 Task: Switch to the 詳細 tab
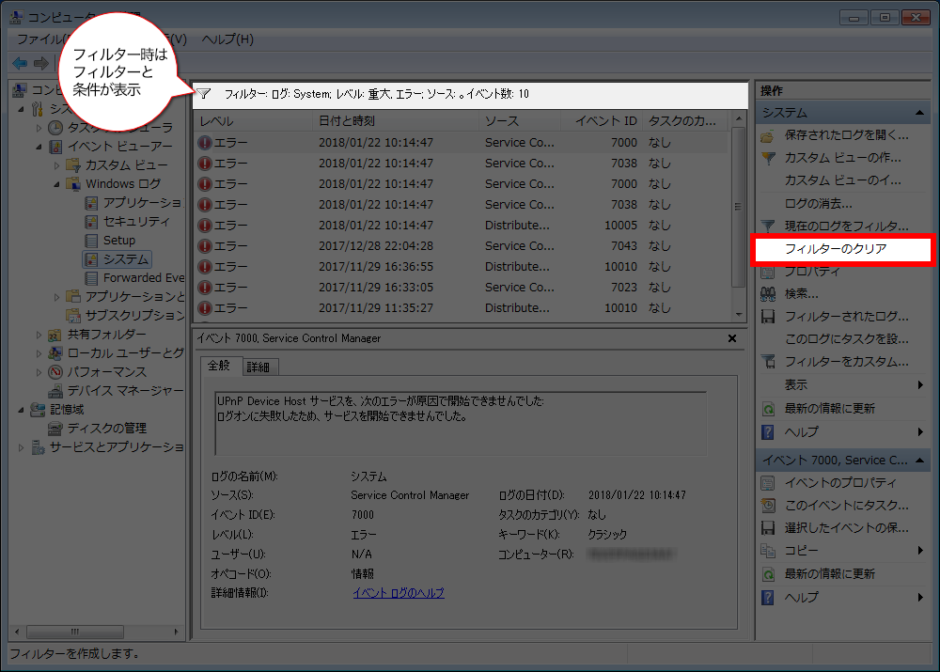pos(258,367)
